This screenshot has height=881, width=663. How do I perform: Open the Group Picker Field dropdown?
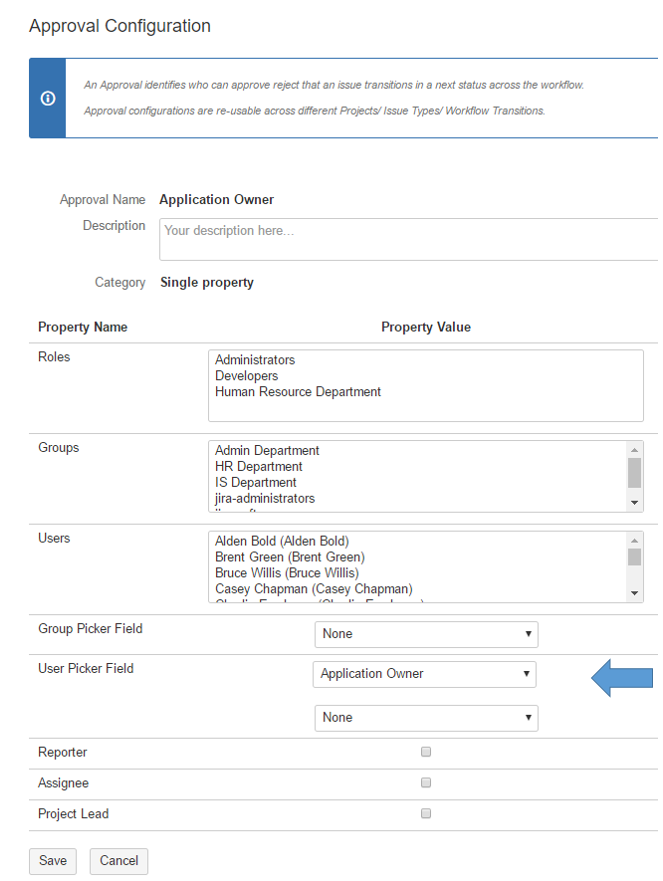click(425, 634)
